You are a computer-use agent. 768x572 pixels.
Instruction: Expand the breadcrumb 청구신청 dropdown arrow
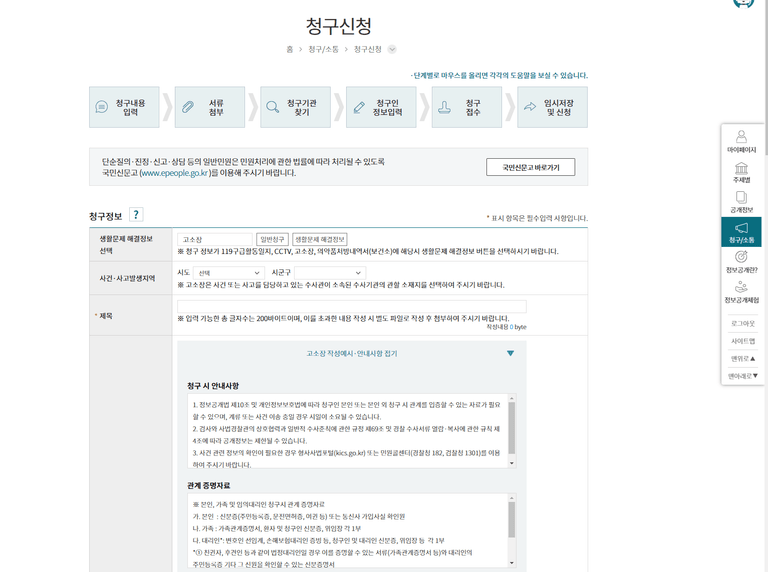pos(392,49)
